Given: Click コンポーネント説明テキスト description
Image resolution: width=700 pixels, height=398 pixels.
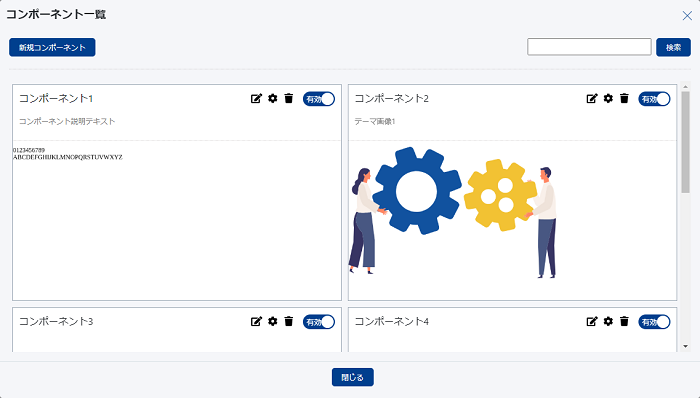Looking at the screenshot, I should (67, 121).
